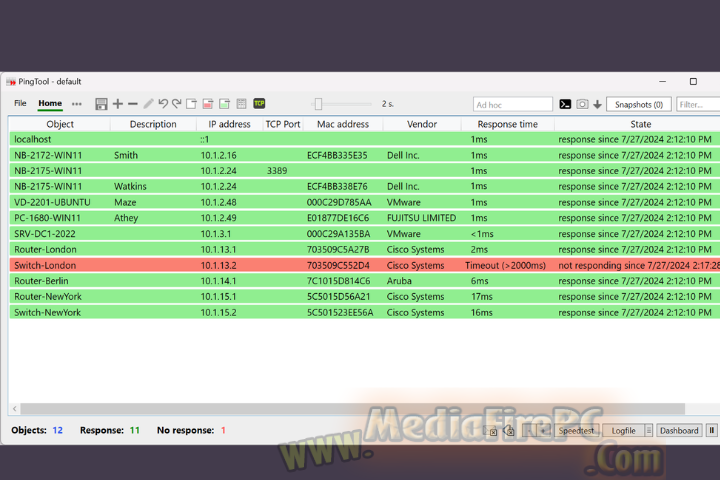Click the Timeout (>2000ms) cell

pyautogui.click(x=505, y=265)
